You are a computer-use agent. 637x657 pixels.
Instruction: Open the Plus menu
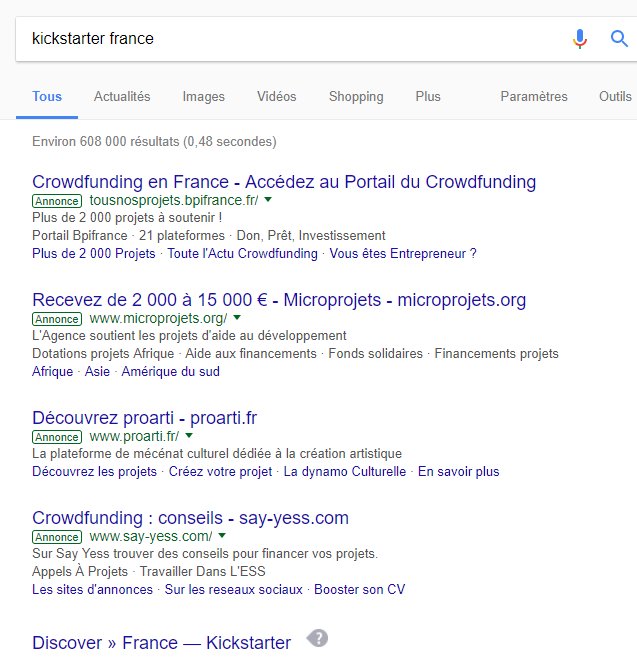point(428,96)
